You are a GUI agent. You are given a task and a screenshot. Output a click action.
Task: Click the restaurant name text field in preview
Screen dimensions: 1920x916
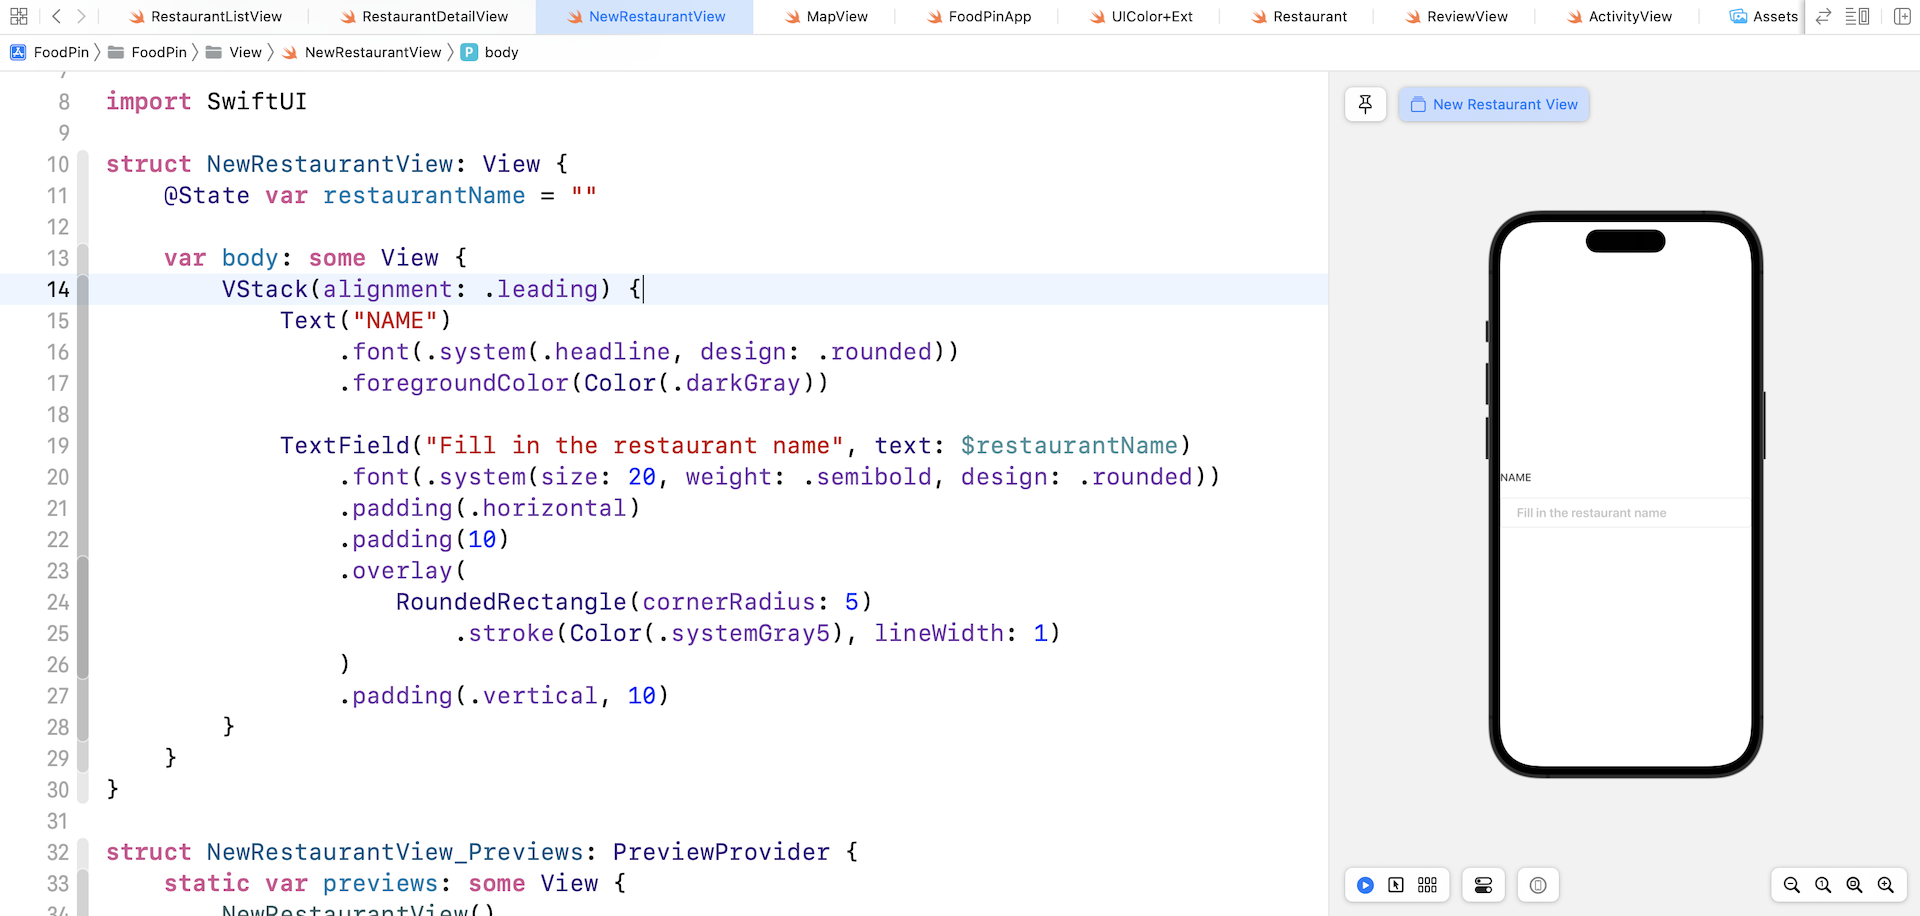[1625, 513]
